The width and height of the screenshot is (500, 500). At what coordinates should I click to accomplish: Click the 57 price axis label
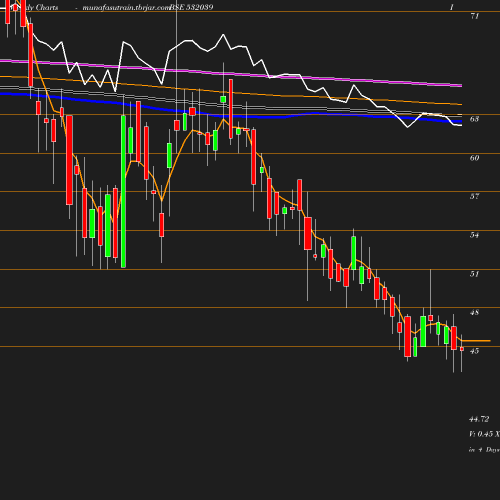[x=474, y=196]
